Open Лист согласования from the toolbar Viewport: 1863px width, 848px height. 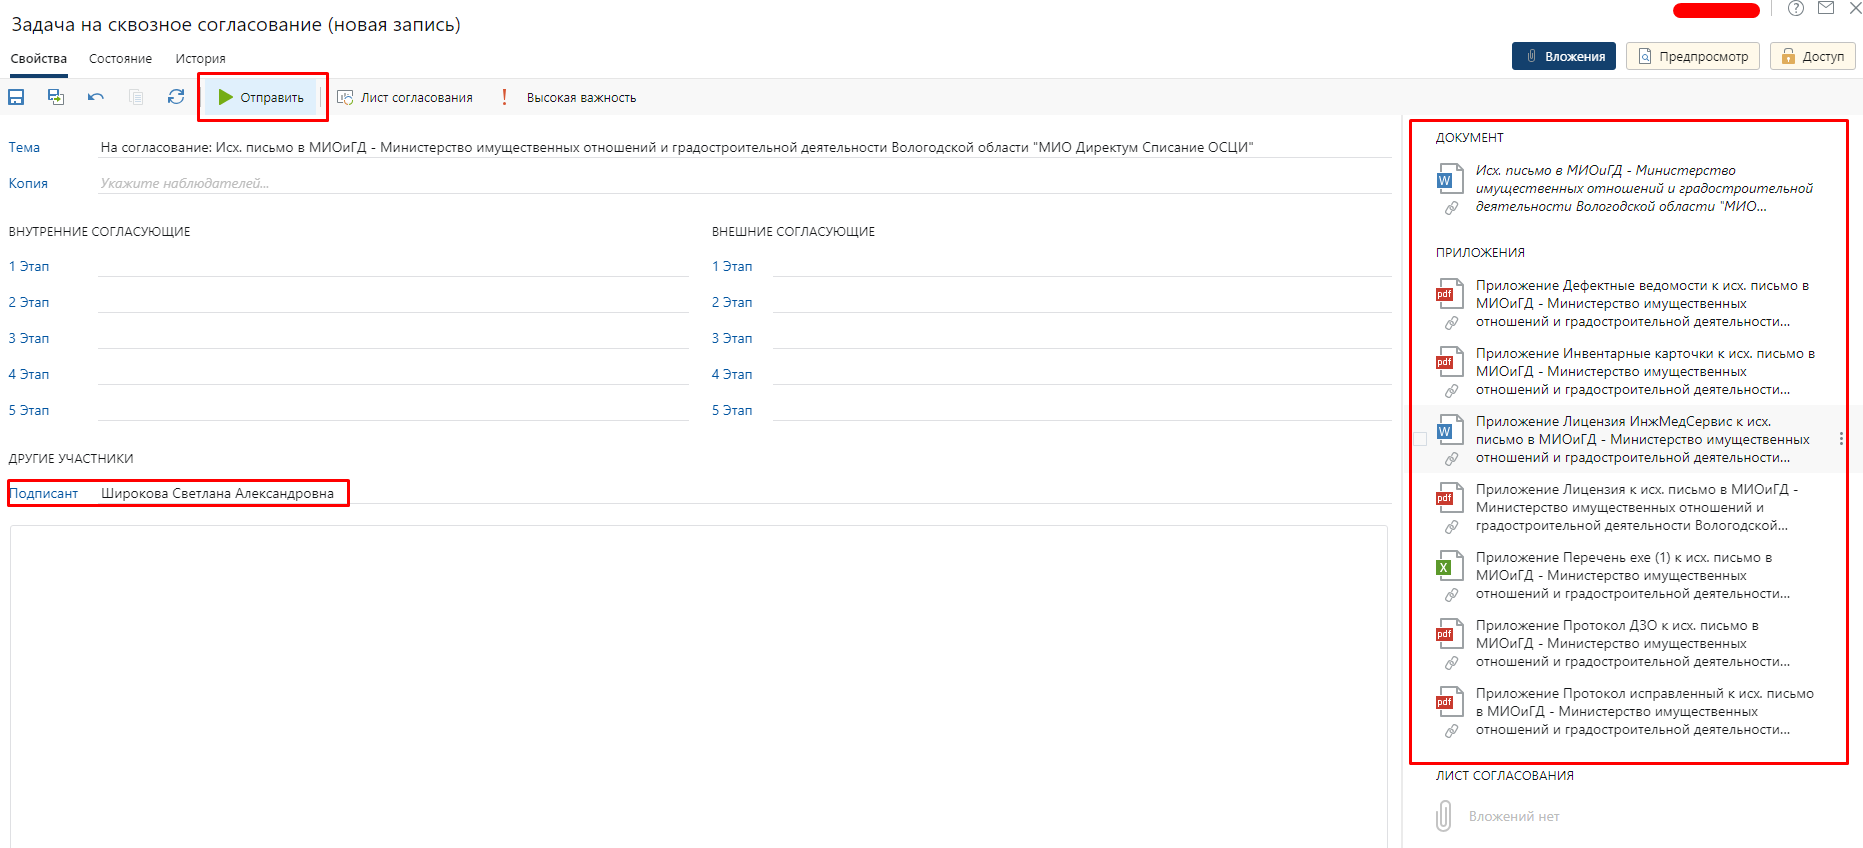pyautogui.click(x=405, y=97)
